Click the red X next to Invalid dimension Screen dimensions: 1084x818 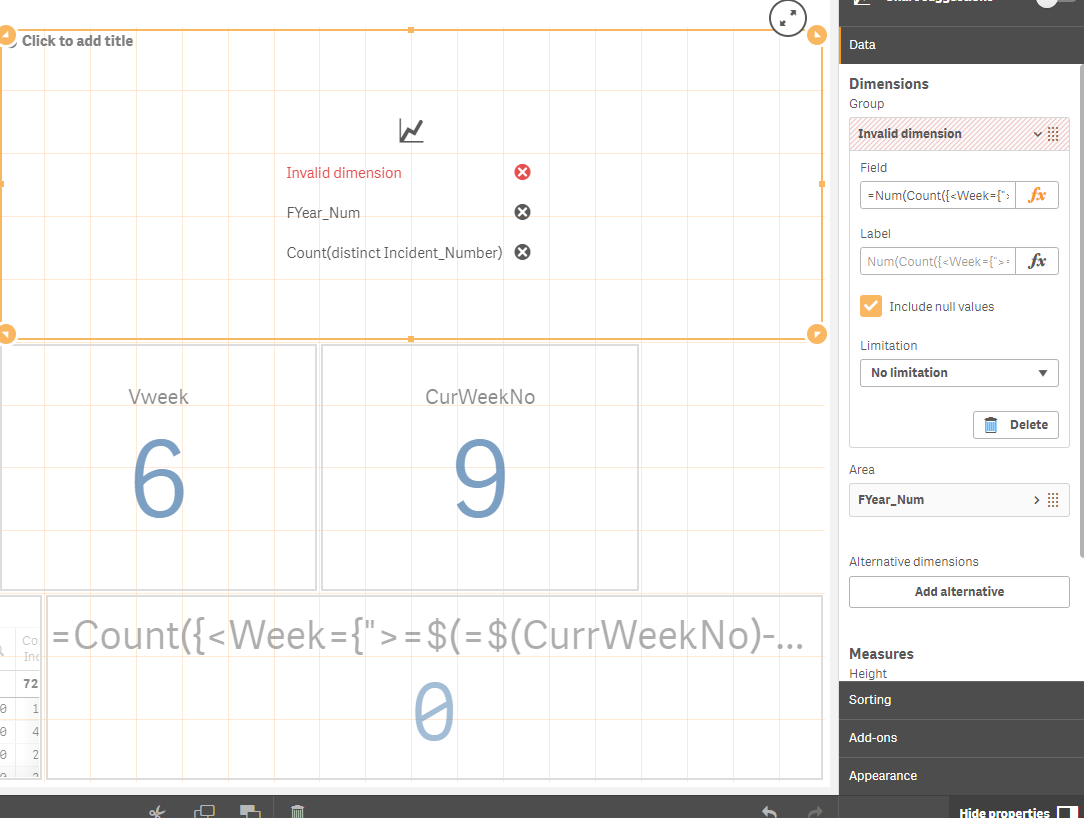pos(522,172)
